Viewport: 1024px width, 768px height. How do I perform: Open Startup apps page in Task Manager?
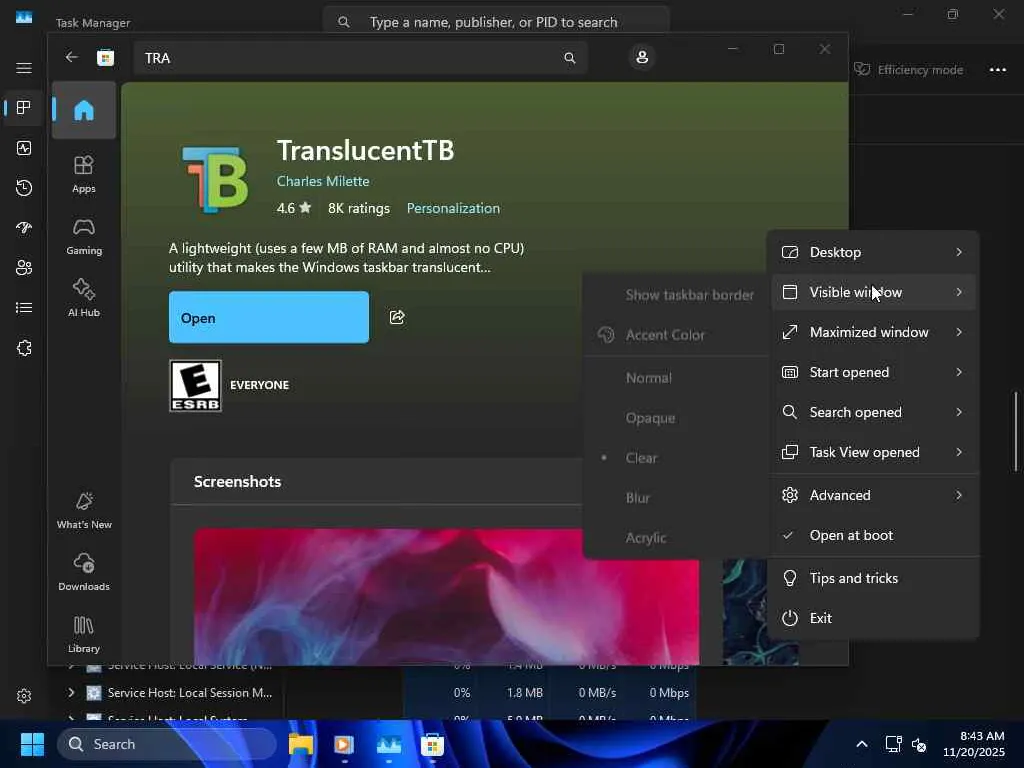pyautogui.click(x=24, y=228)
